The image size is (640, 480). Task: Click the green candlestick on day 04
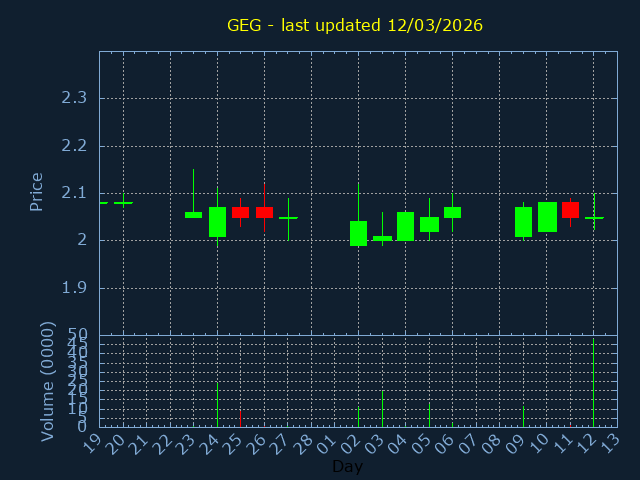pyautogui.click(x=405, y=226)
